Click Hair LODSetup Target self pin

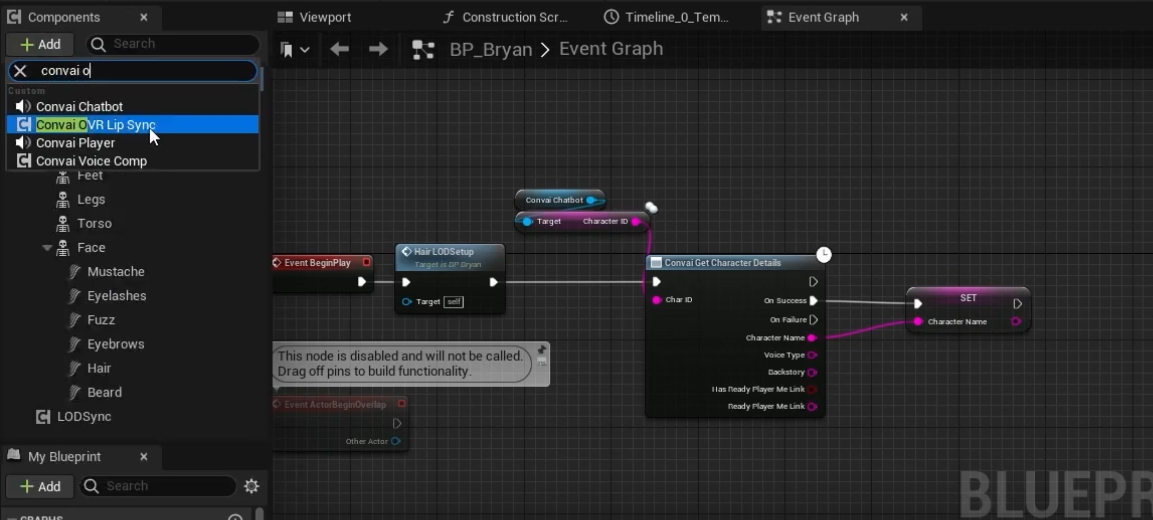[406, 302]
